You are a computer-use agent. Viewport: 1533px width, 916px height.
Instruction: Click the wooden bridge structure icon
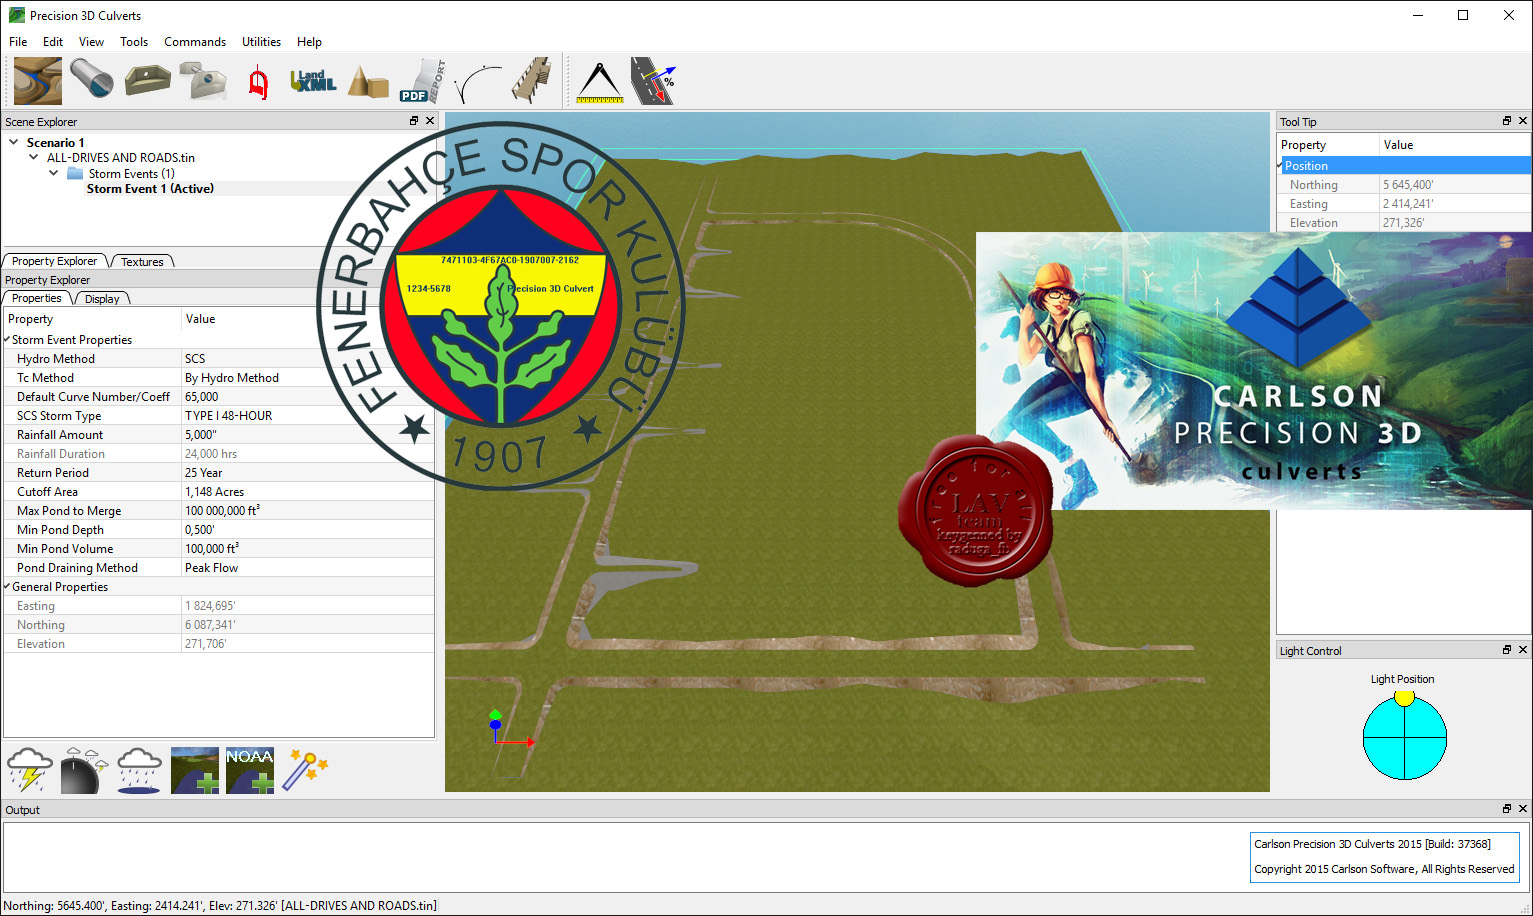(x=532, y=80)
